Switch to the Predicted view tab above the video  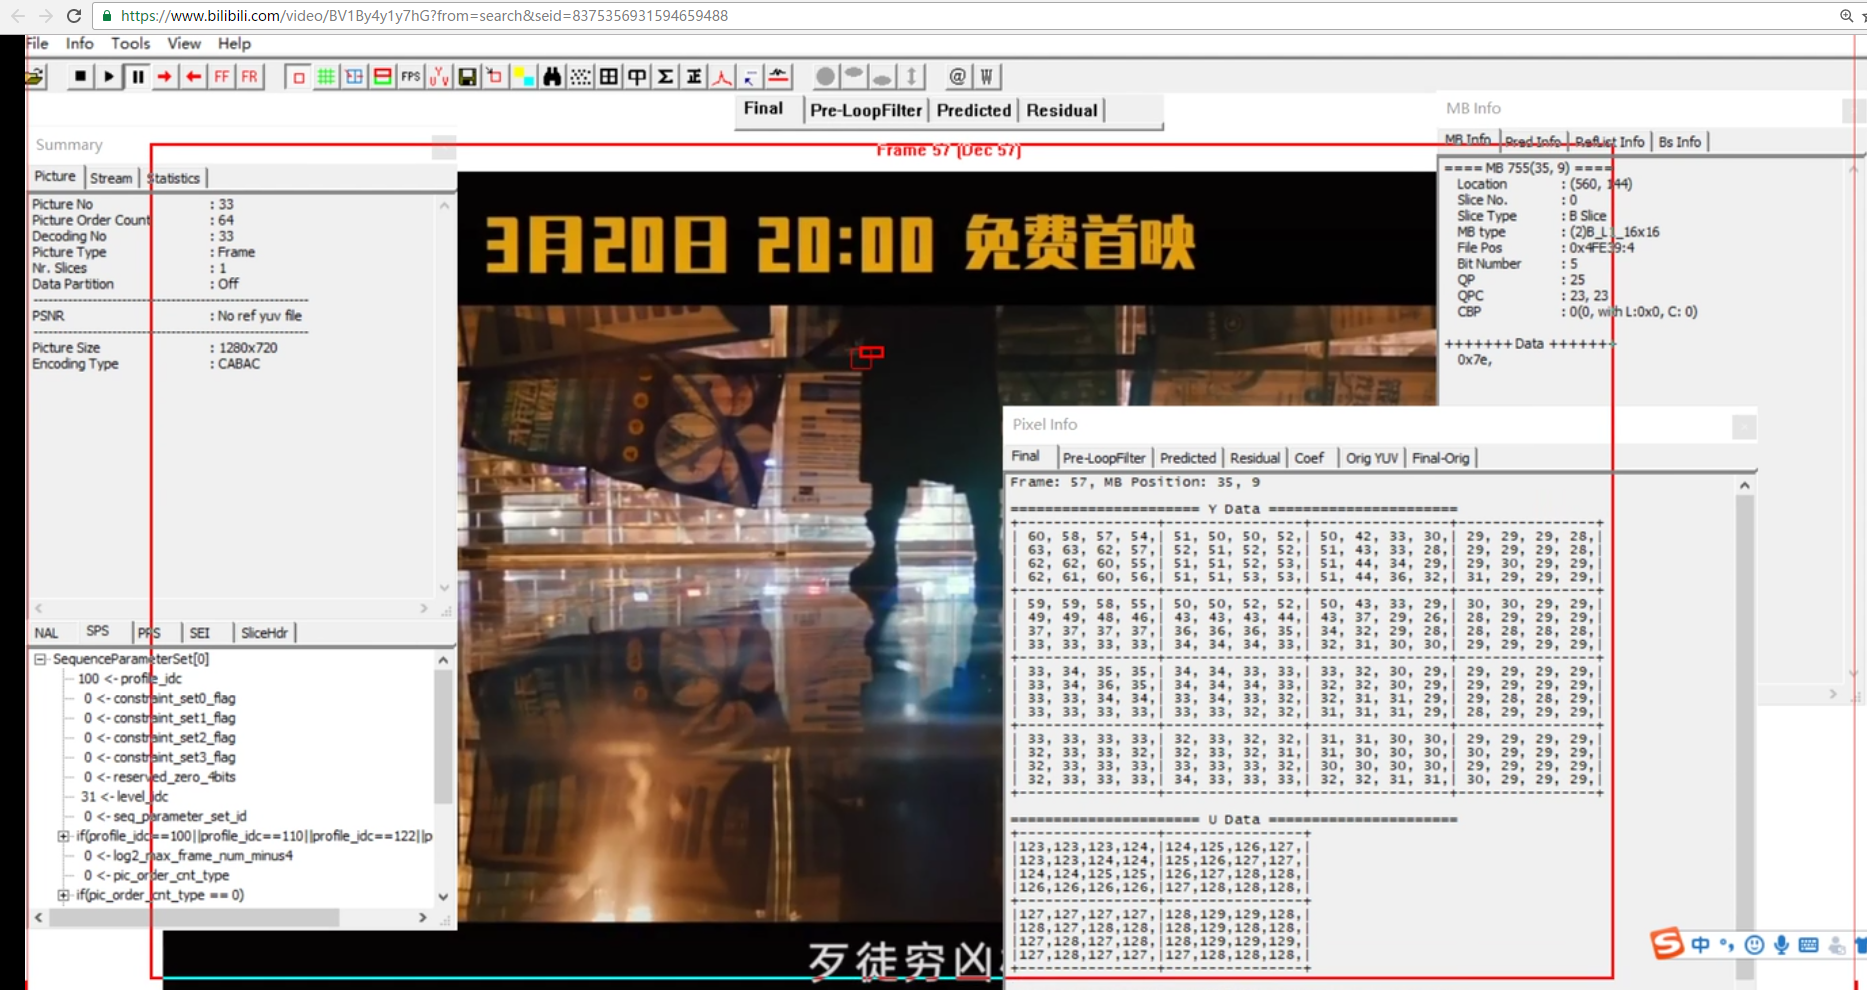974,110
